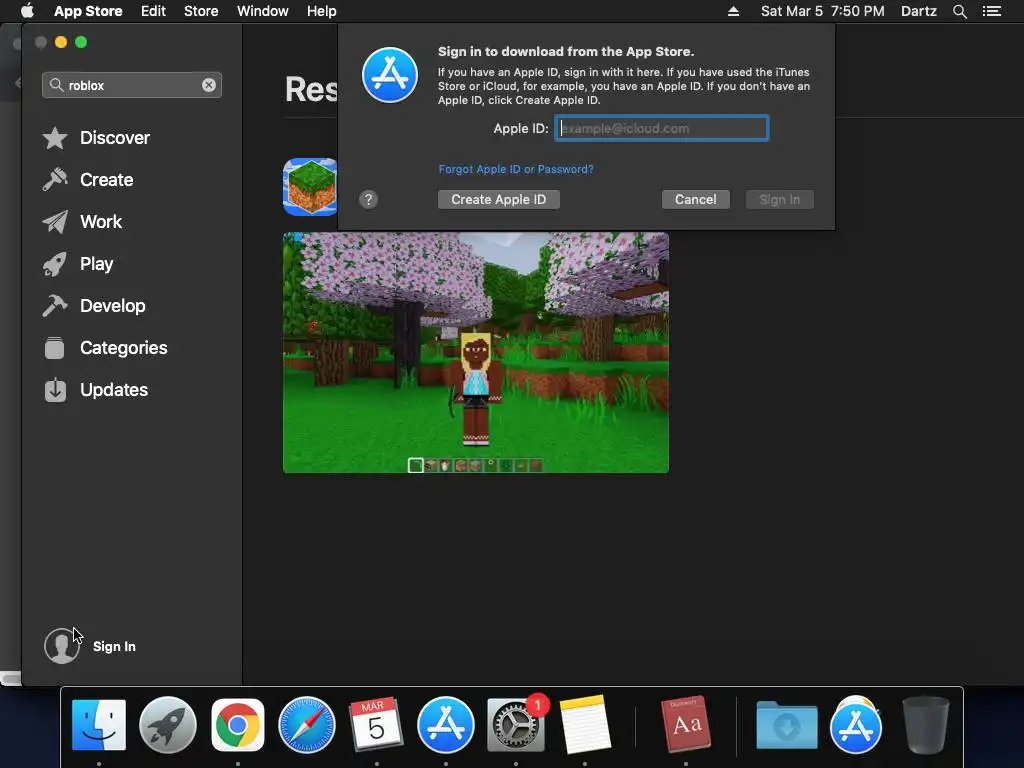Open Calendar from the Dock
1024x768 pixels.
(x=376, y=725)
